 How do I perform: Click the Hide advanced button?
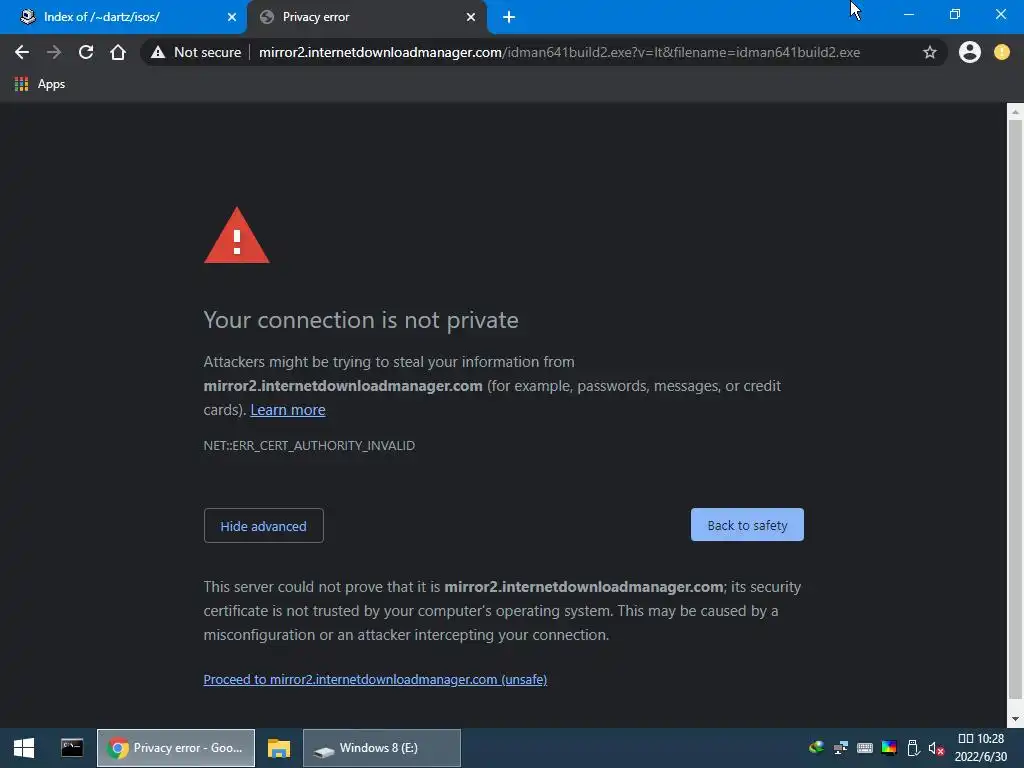click(264, 526)
